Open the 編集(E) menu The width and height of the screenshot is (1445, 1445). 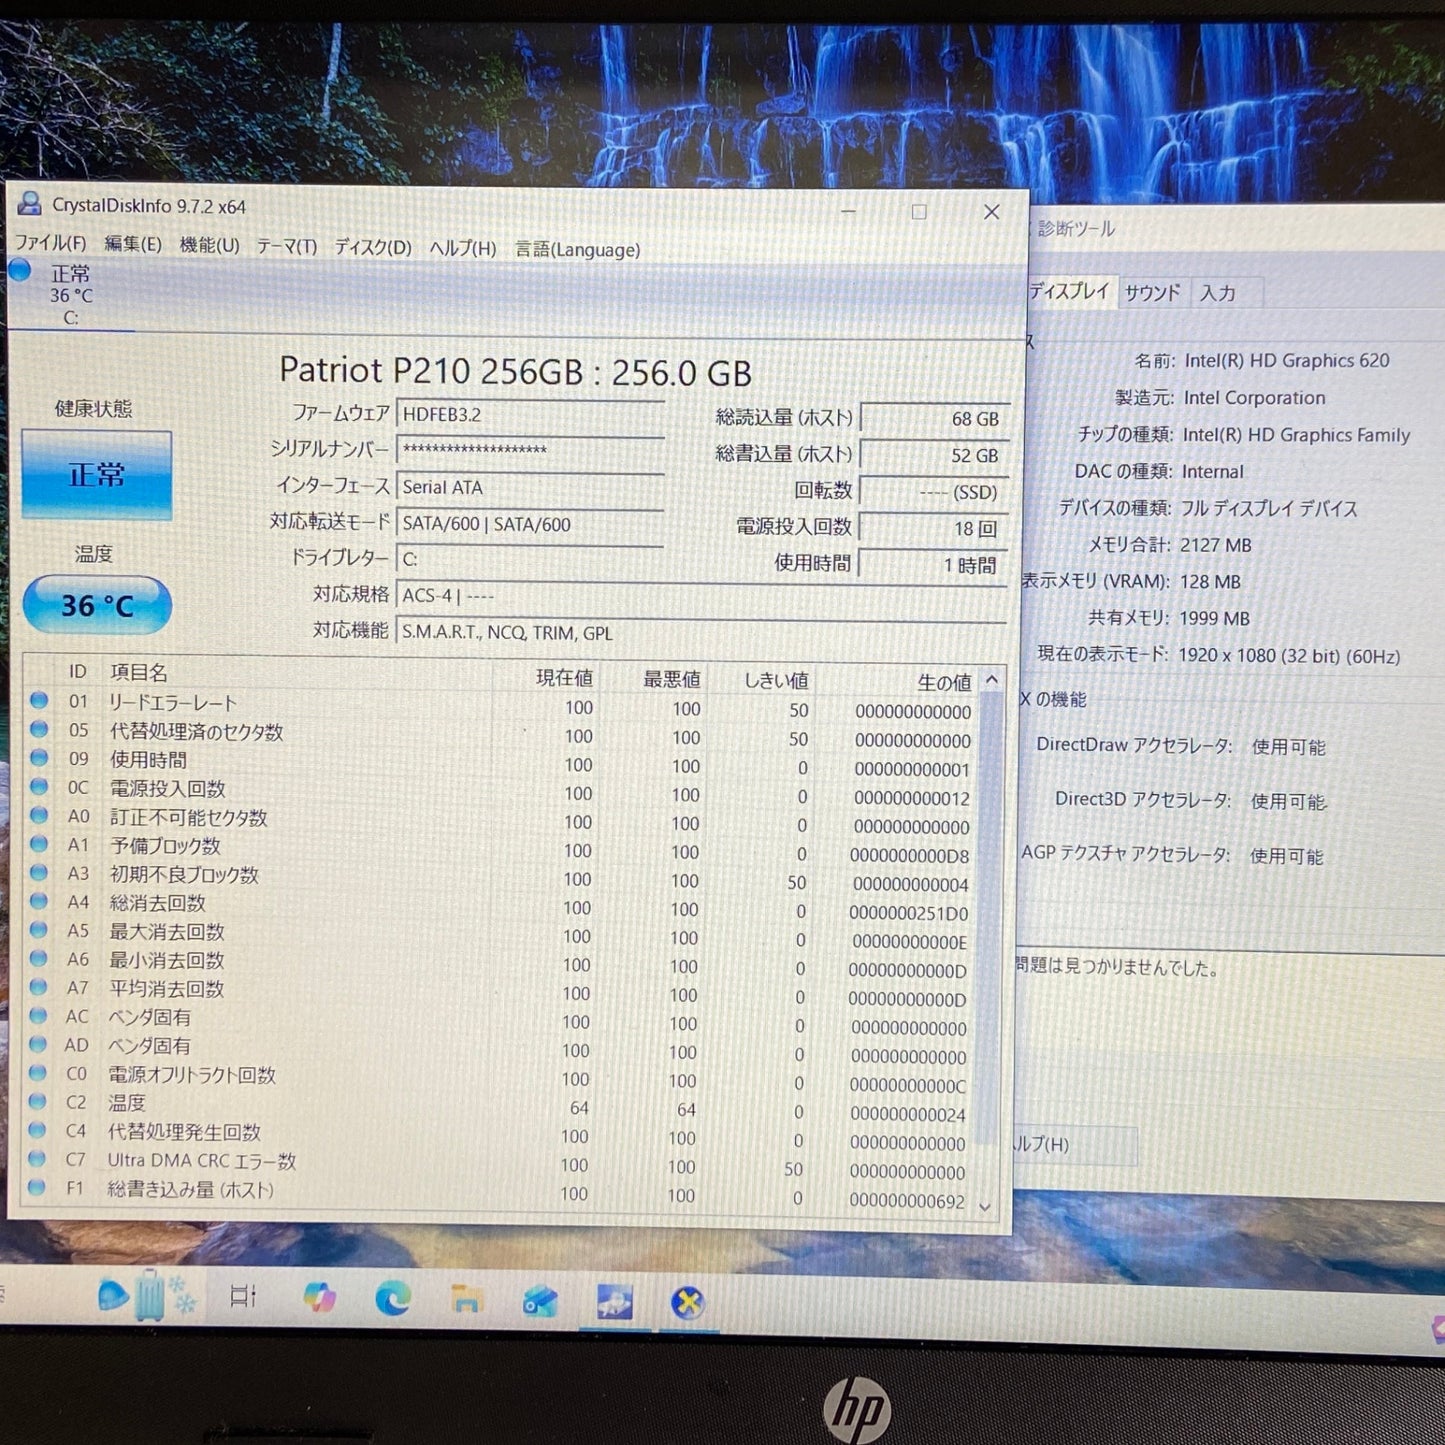(133, 244)
